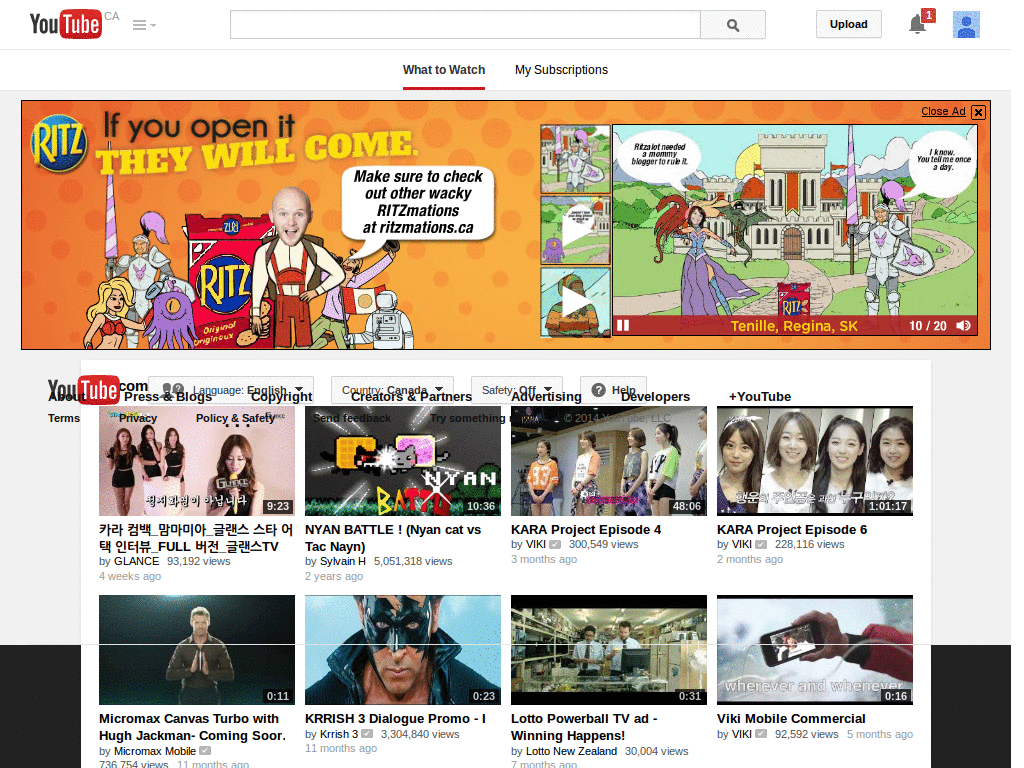The image size is (1024, 768).
Task: Open the Krrish 3 channel link
Action: click(x=339, y=734)
